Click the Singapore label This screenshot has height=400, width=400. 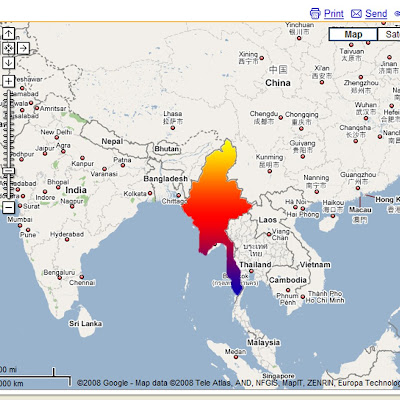[x=278, y=376]
